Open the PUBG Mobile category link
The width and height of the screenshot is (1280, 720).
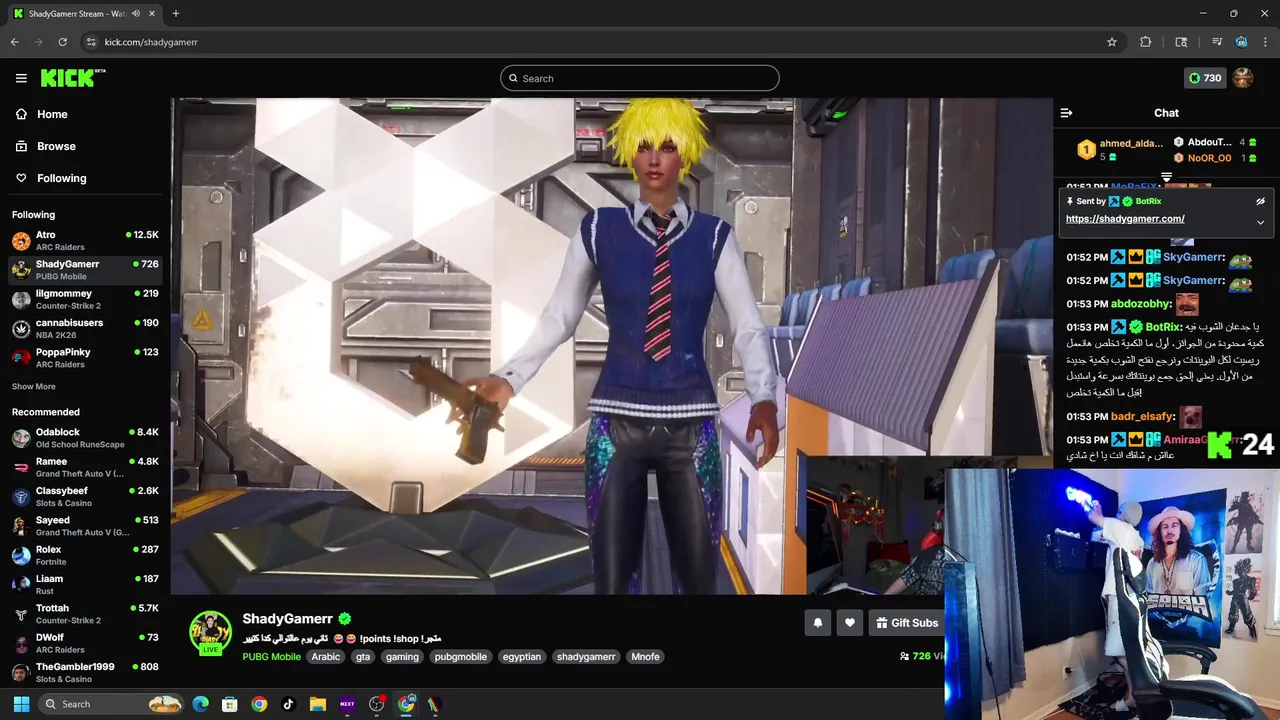271,657
